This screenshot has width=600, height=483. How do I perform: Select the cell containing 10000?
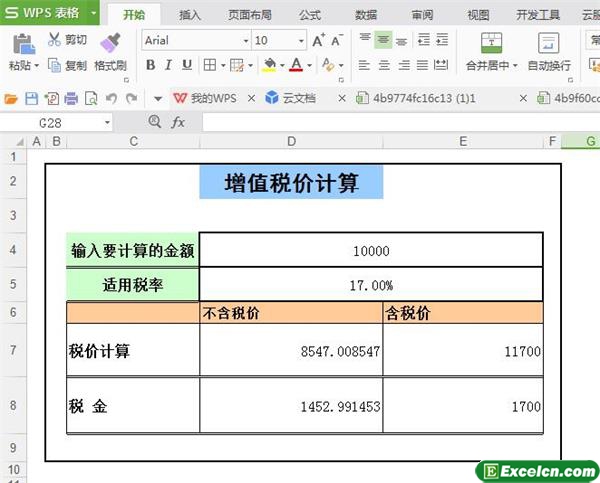[371, 251]
